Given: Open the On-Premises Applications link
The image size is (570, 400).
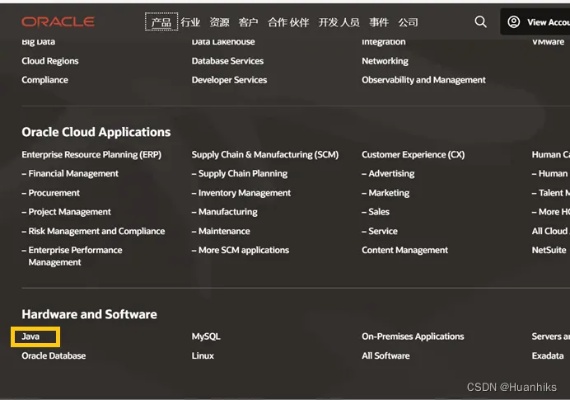Looking at the screenshot, I should [413, 337].
